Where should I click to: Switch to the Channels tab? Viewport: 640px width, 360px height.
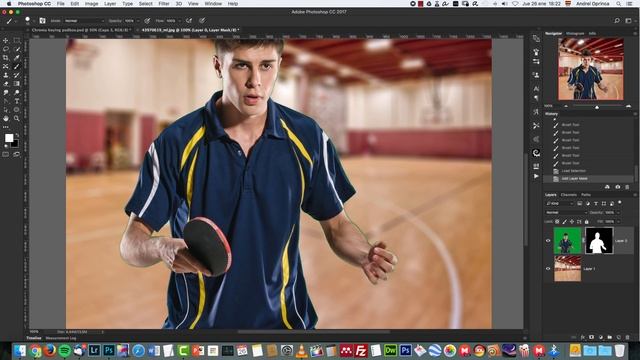click(x=569, y=195)
